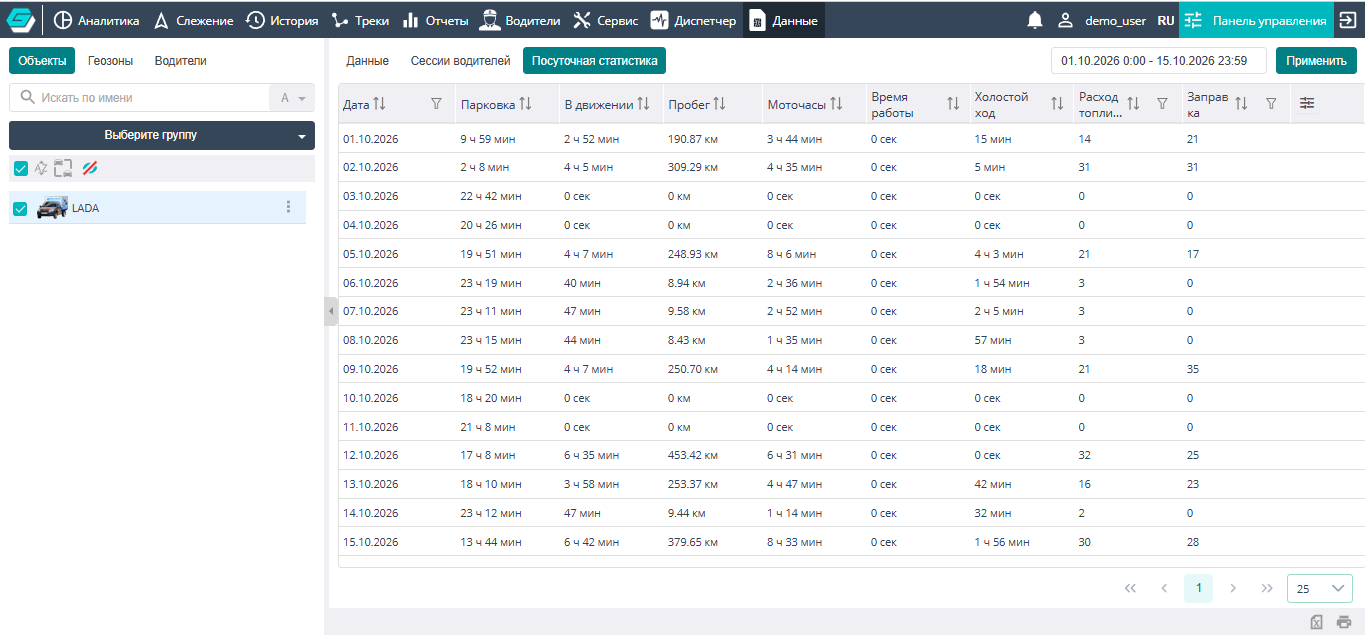Image resolution: width=1365 pixels, height=635 pixels.
Task: Click the logout icon at far right
Action: point(1346,20)
